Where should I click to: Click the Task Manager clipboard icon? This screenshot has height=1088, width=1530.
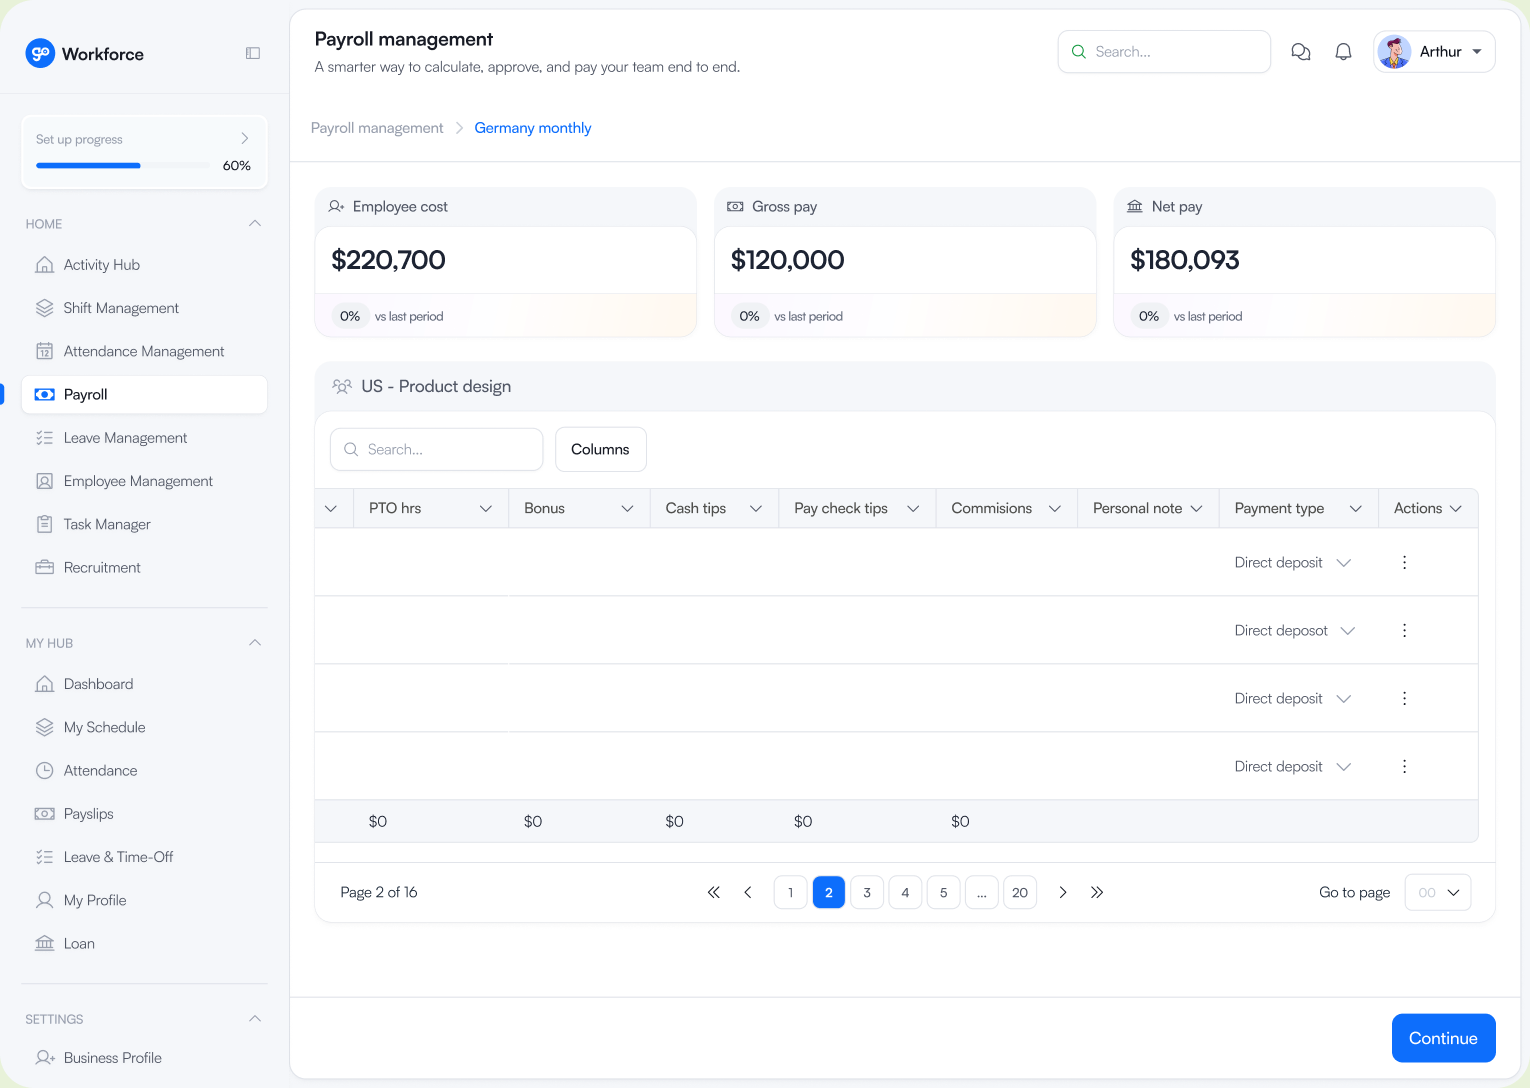click(x=44, y=524)
